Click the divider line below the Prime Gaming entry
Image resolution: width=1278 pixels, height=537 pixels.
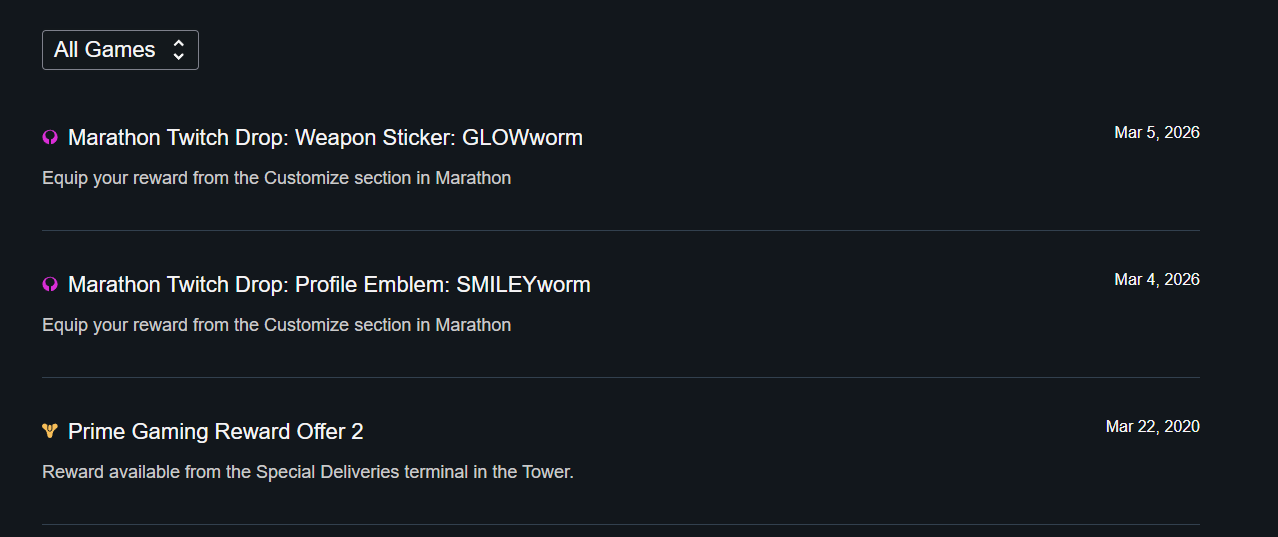coord(620,524)
